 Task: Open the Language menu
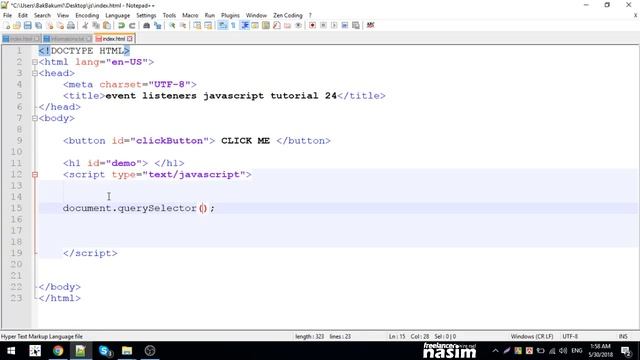point(118,16)
